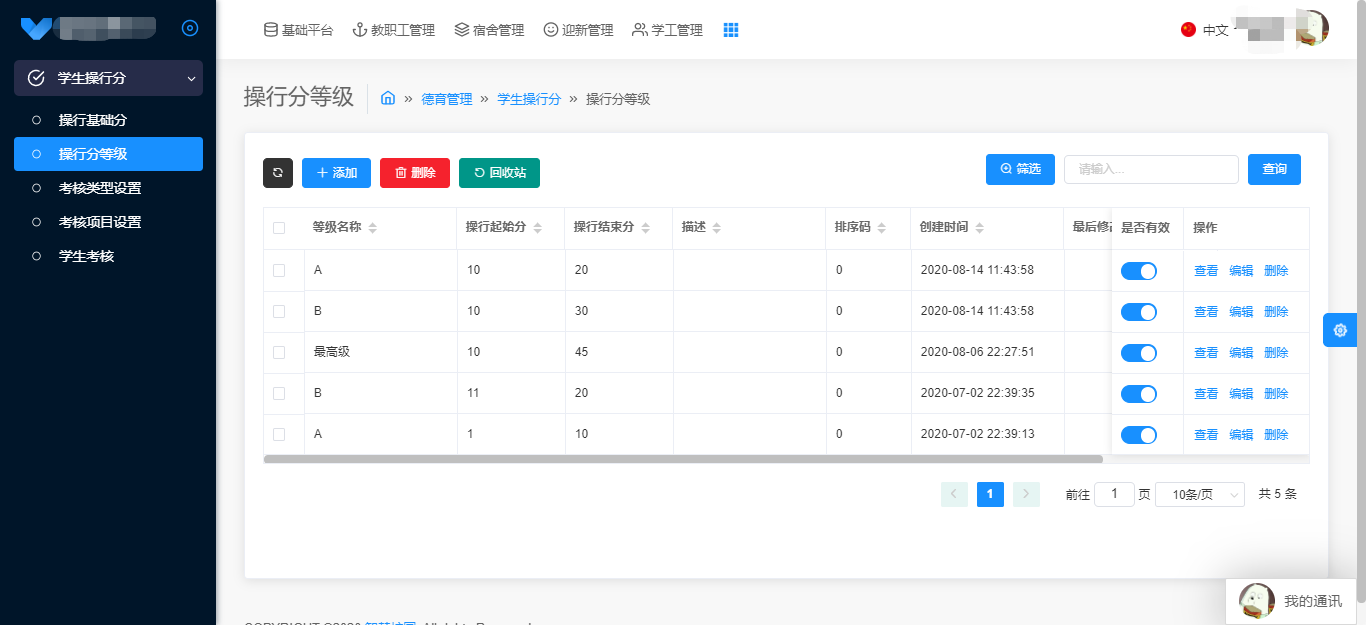This screenshot has width=1366, height=625.
Task: Sort by 排序码 column arrows
Action: [880, 228]
